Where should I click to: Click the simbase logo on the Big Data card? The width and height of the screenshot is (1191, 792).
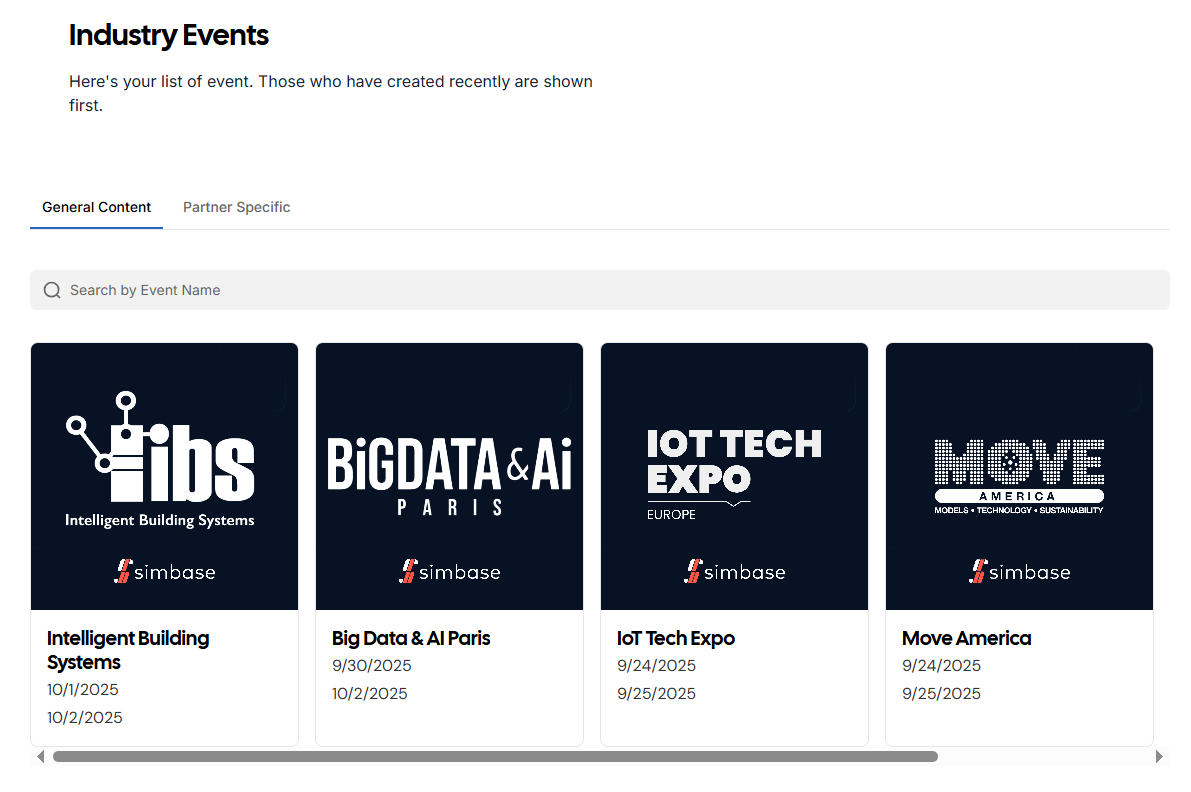[x=450, y=571]
